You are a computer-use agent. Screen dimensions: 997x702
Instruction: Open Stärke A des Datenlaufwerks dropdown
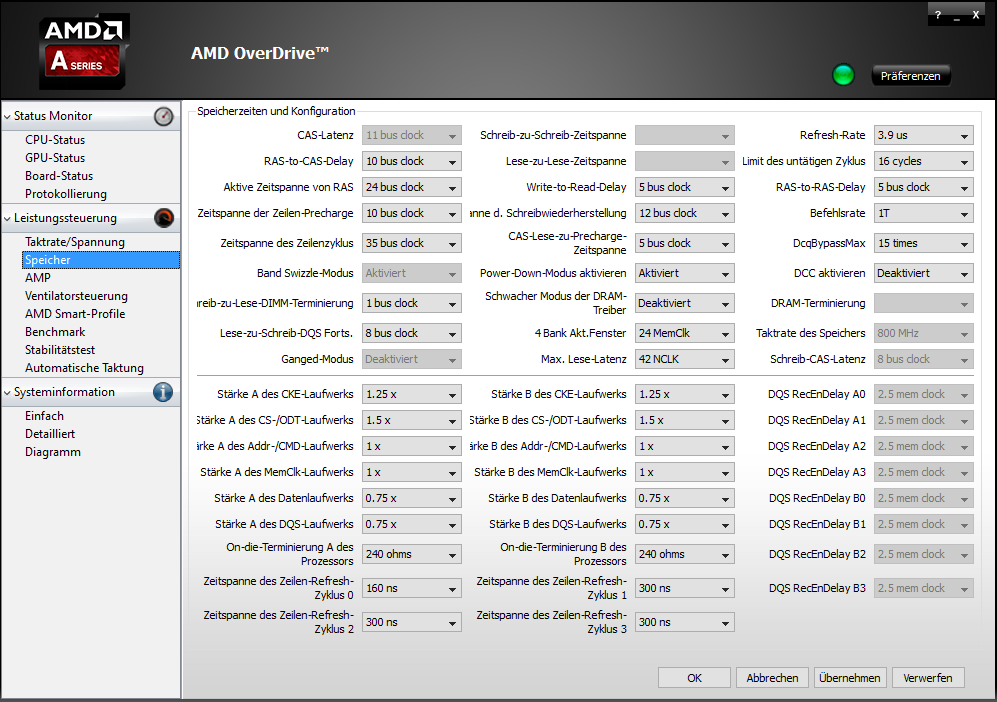tap(411, 499)
